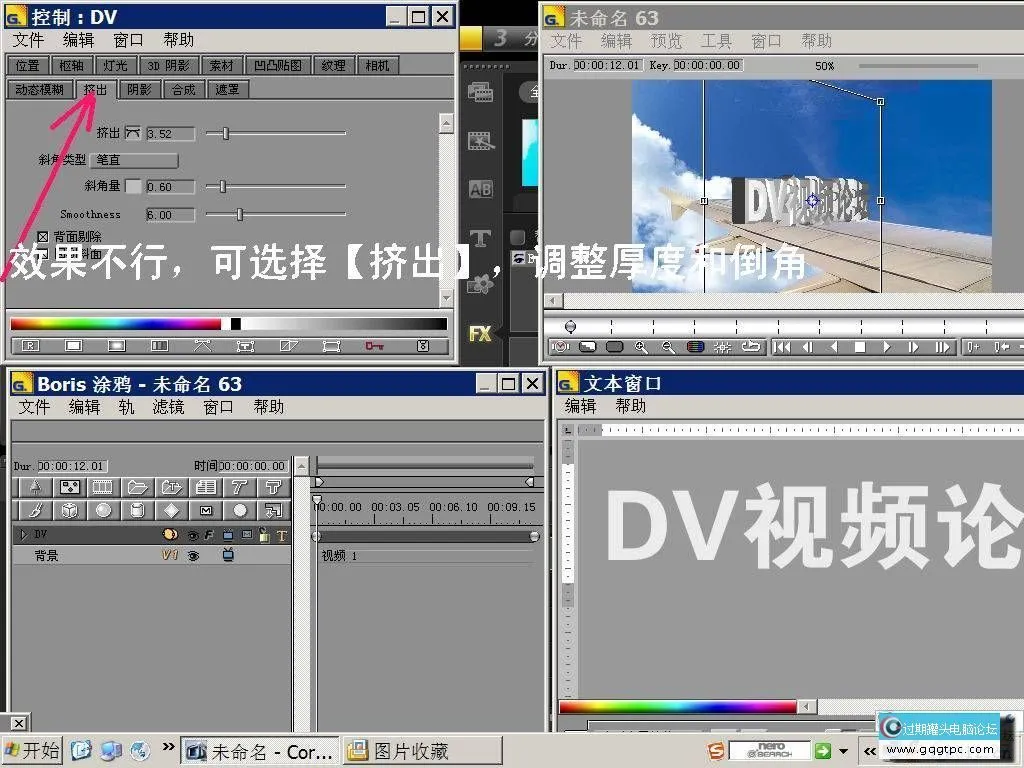This screenshot has width=1024, height=768.
Task: Click the 图片收藏 taskbar button
Action: (420, 750)
